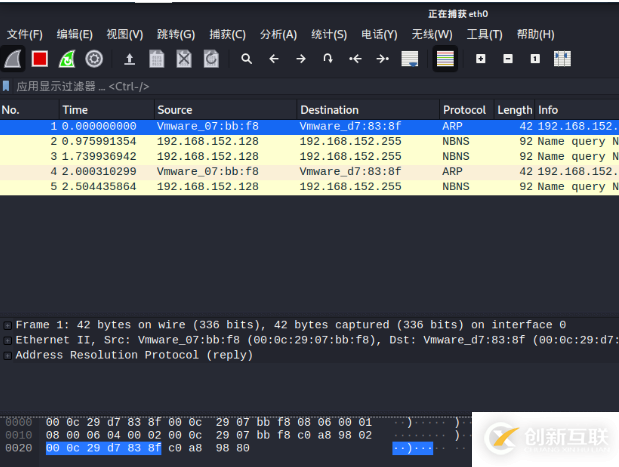619x467 pixels.
Task: Sort packets by Source column header
Action: pos(175,110)
